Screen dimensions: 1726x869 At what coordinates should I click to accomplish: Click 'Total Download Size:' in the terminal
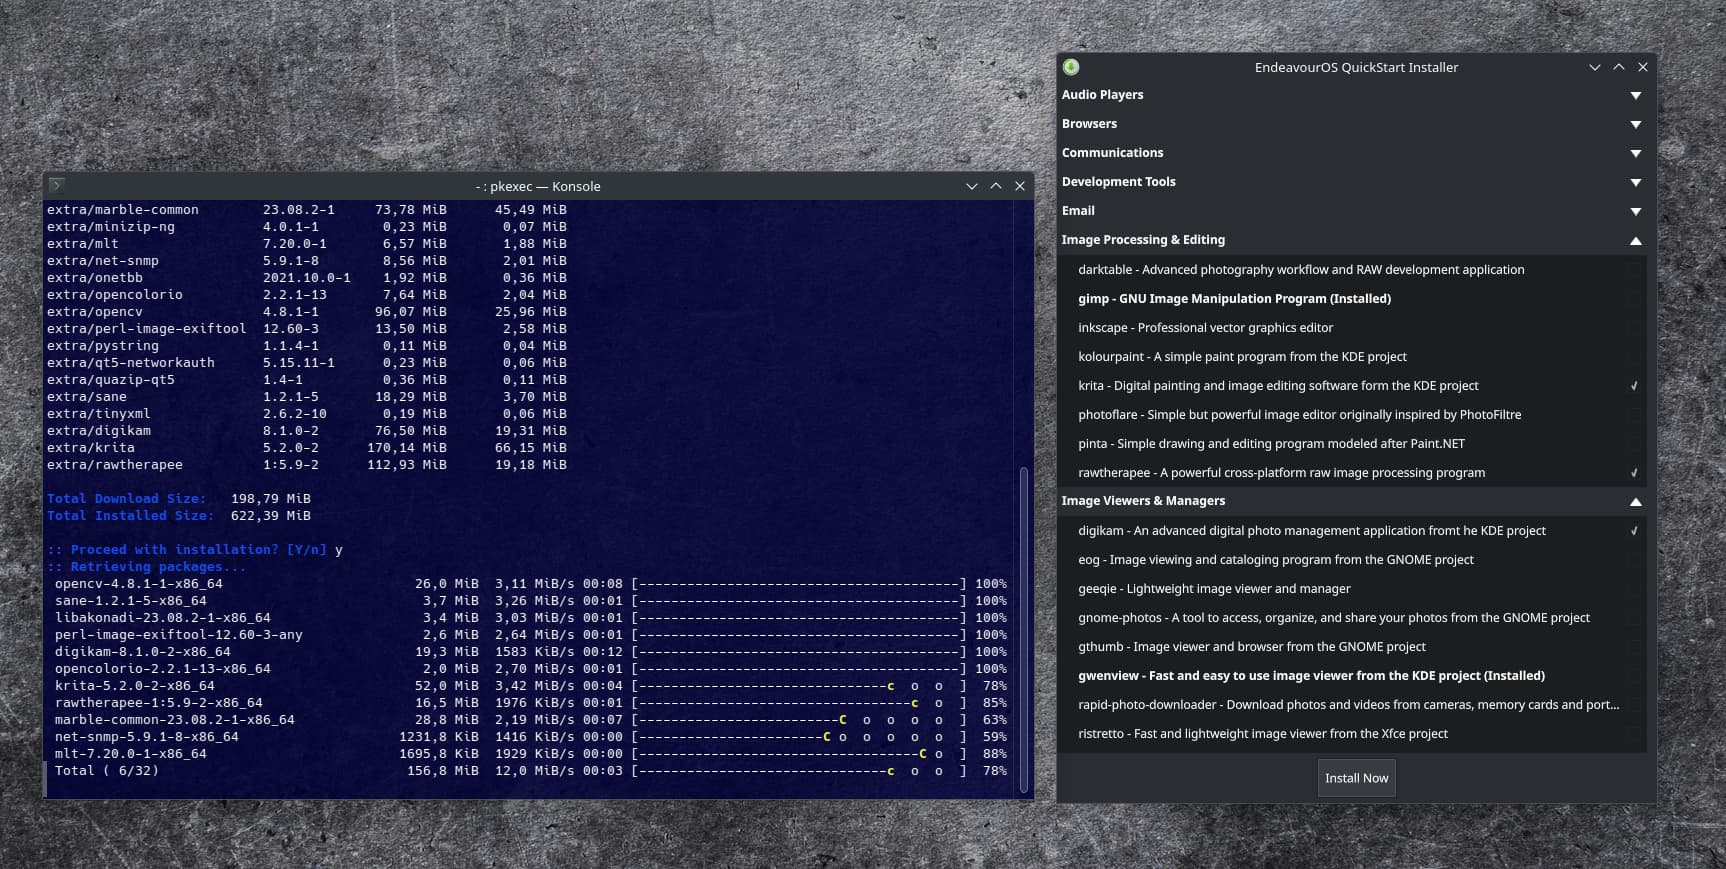tap(127, 499)
